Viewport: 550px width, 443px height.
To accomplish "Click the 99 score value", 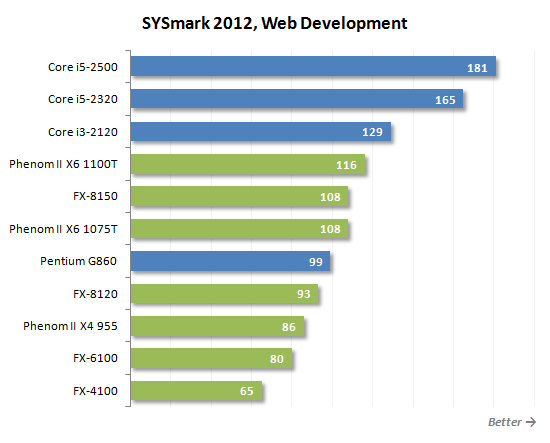I will [316, 262].
